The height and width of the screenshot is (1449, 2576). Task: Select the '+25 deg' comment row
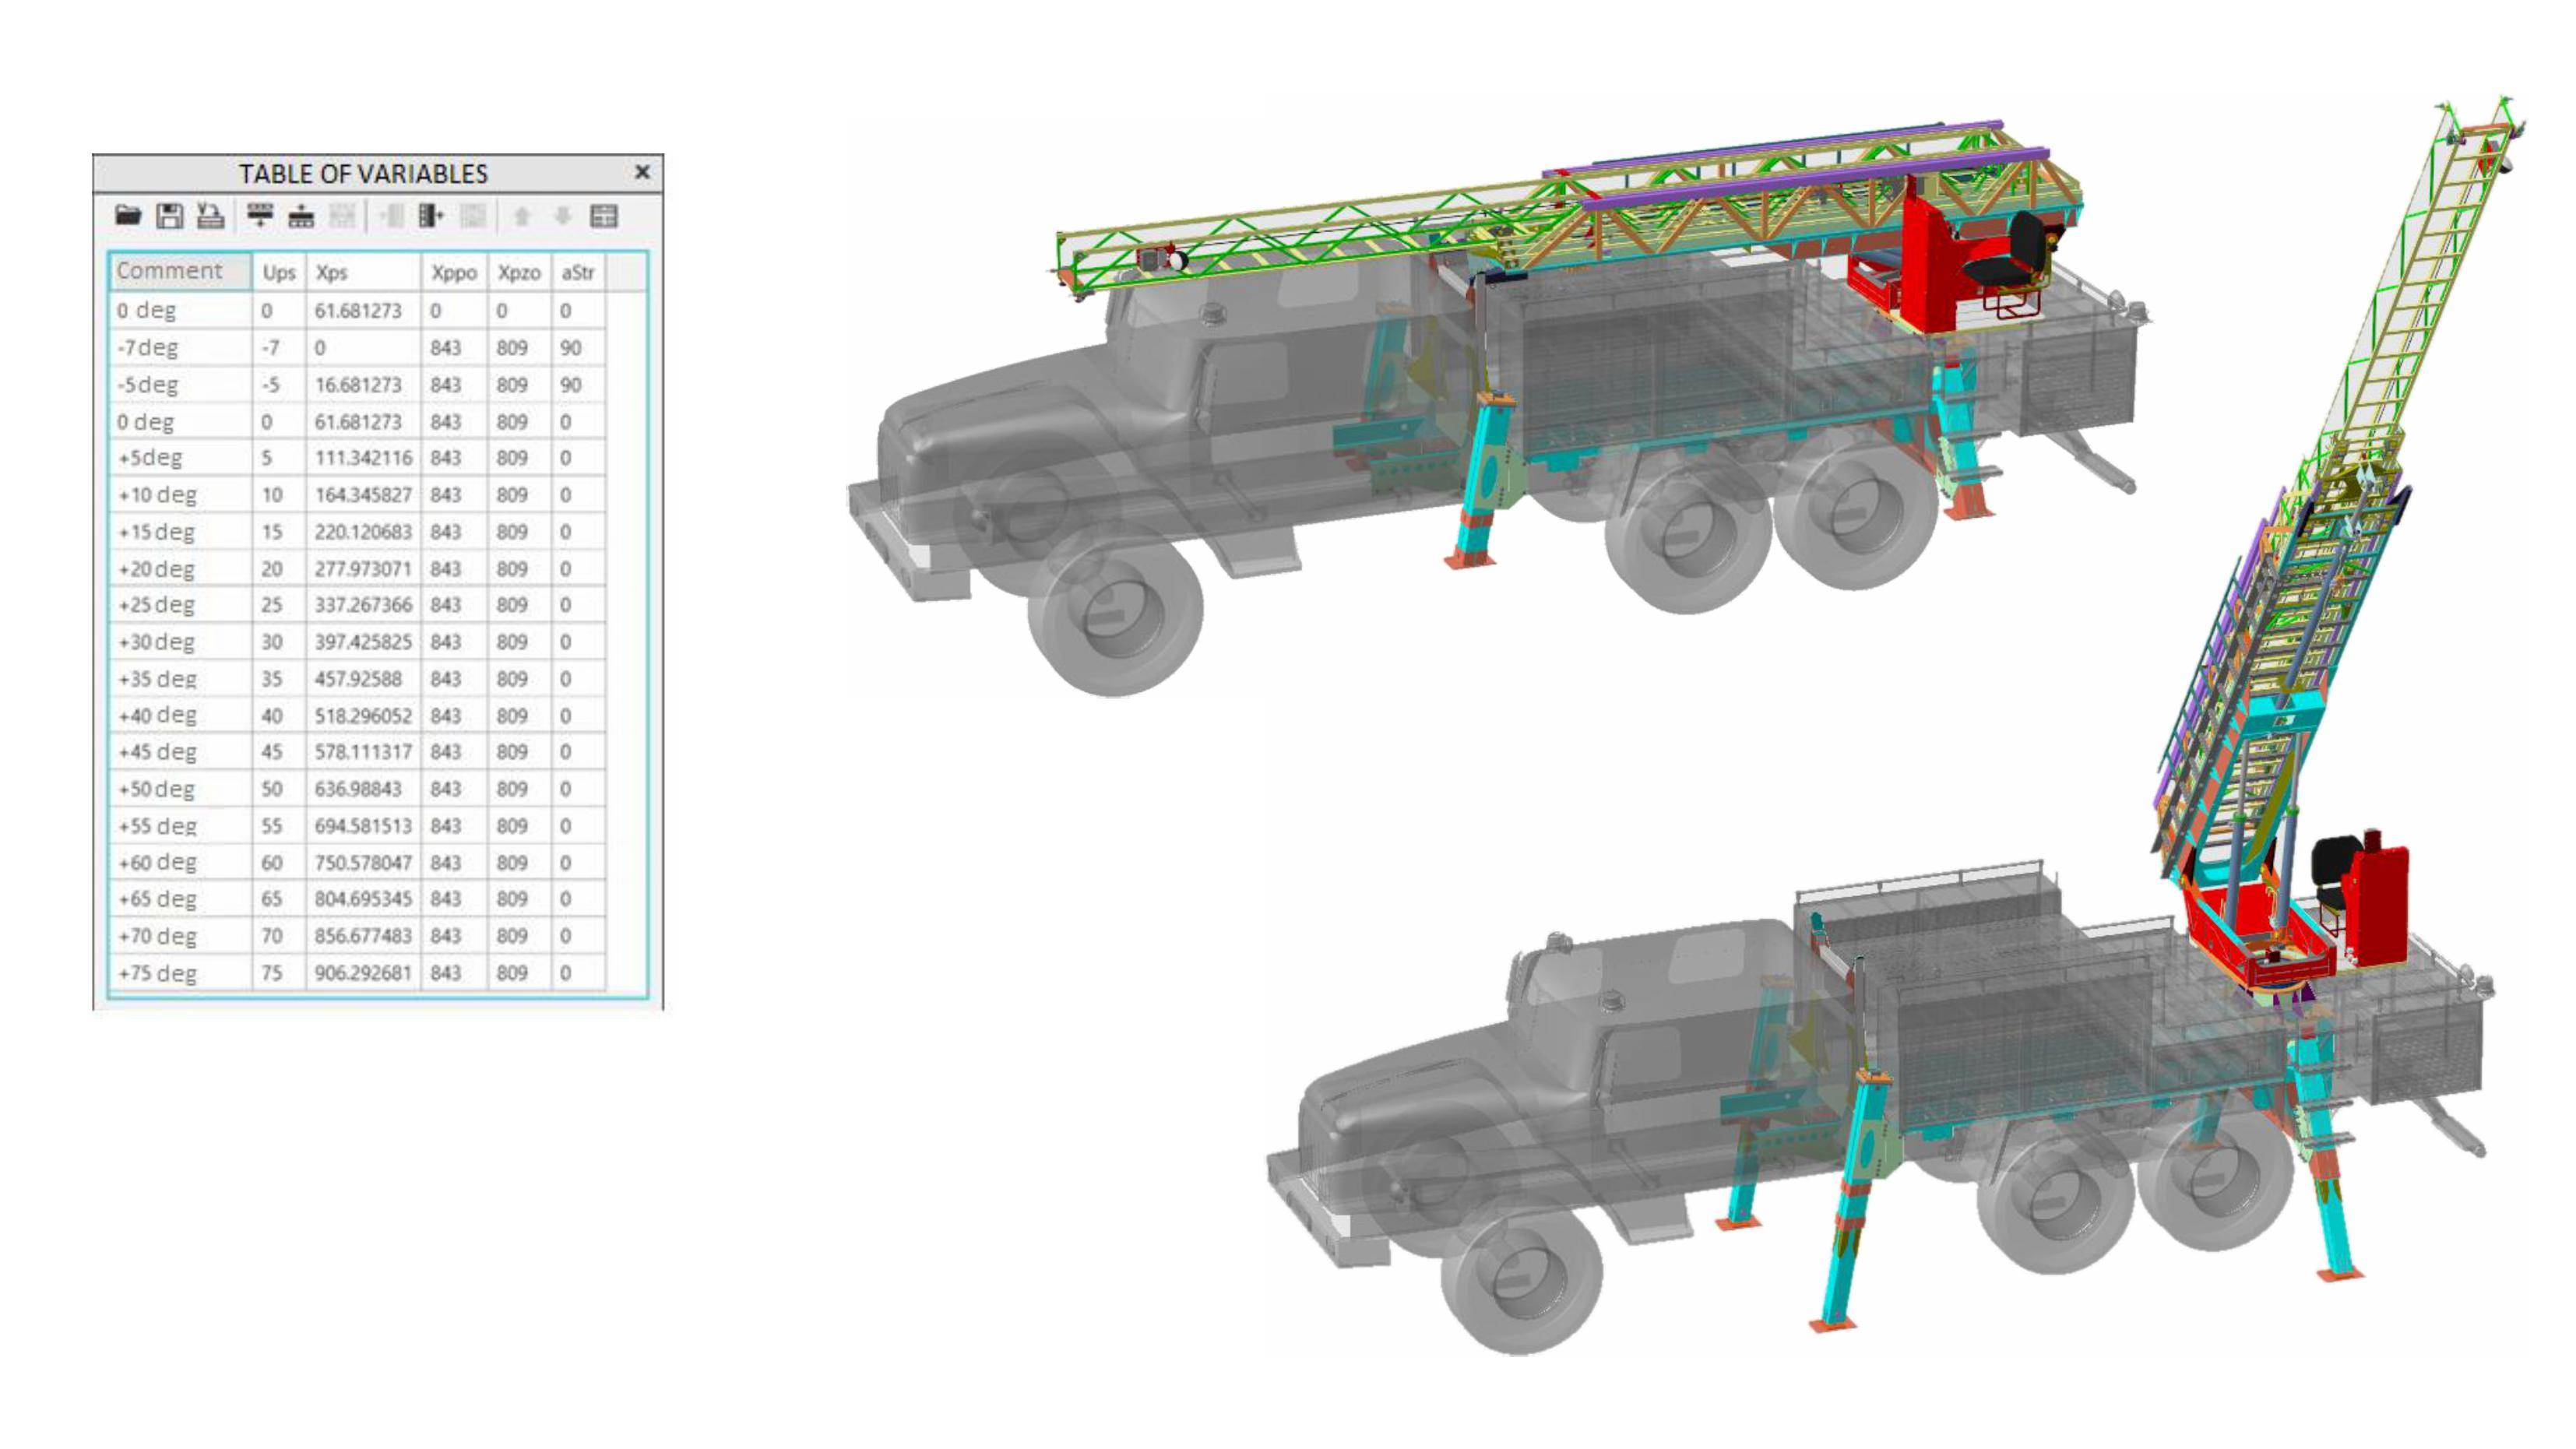click(180, 605)
